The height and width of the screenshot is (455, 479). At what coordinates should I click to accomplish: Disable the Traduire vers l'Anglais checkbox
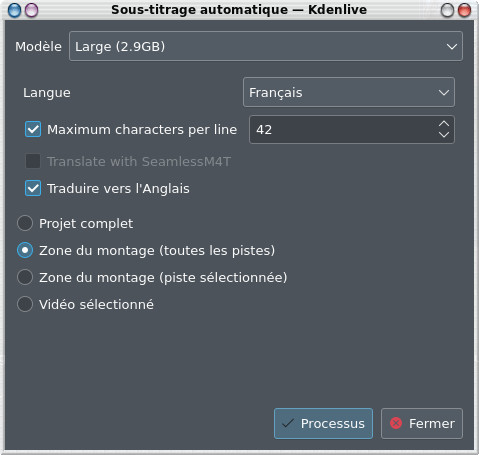point(33,188)
